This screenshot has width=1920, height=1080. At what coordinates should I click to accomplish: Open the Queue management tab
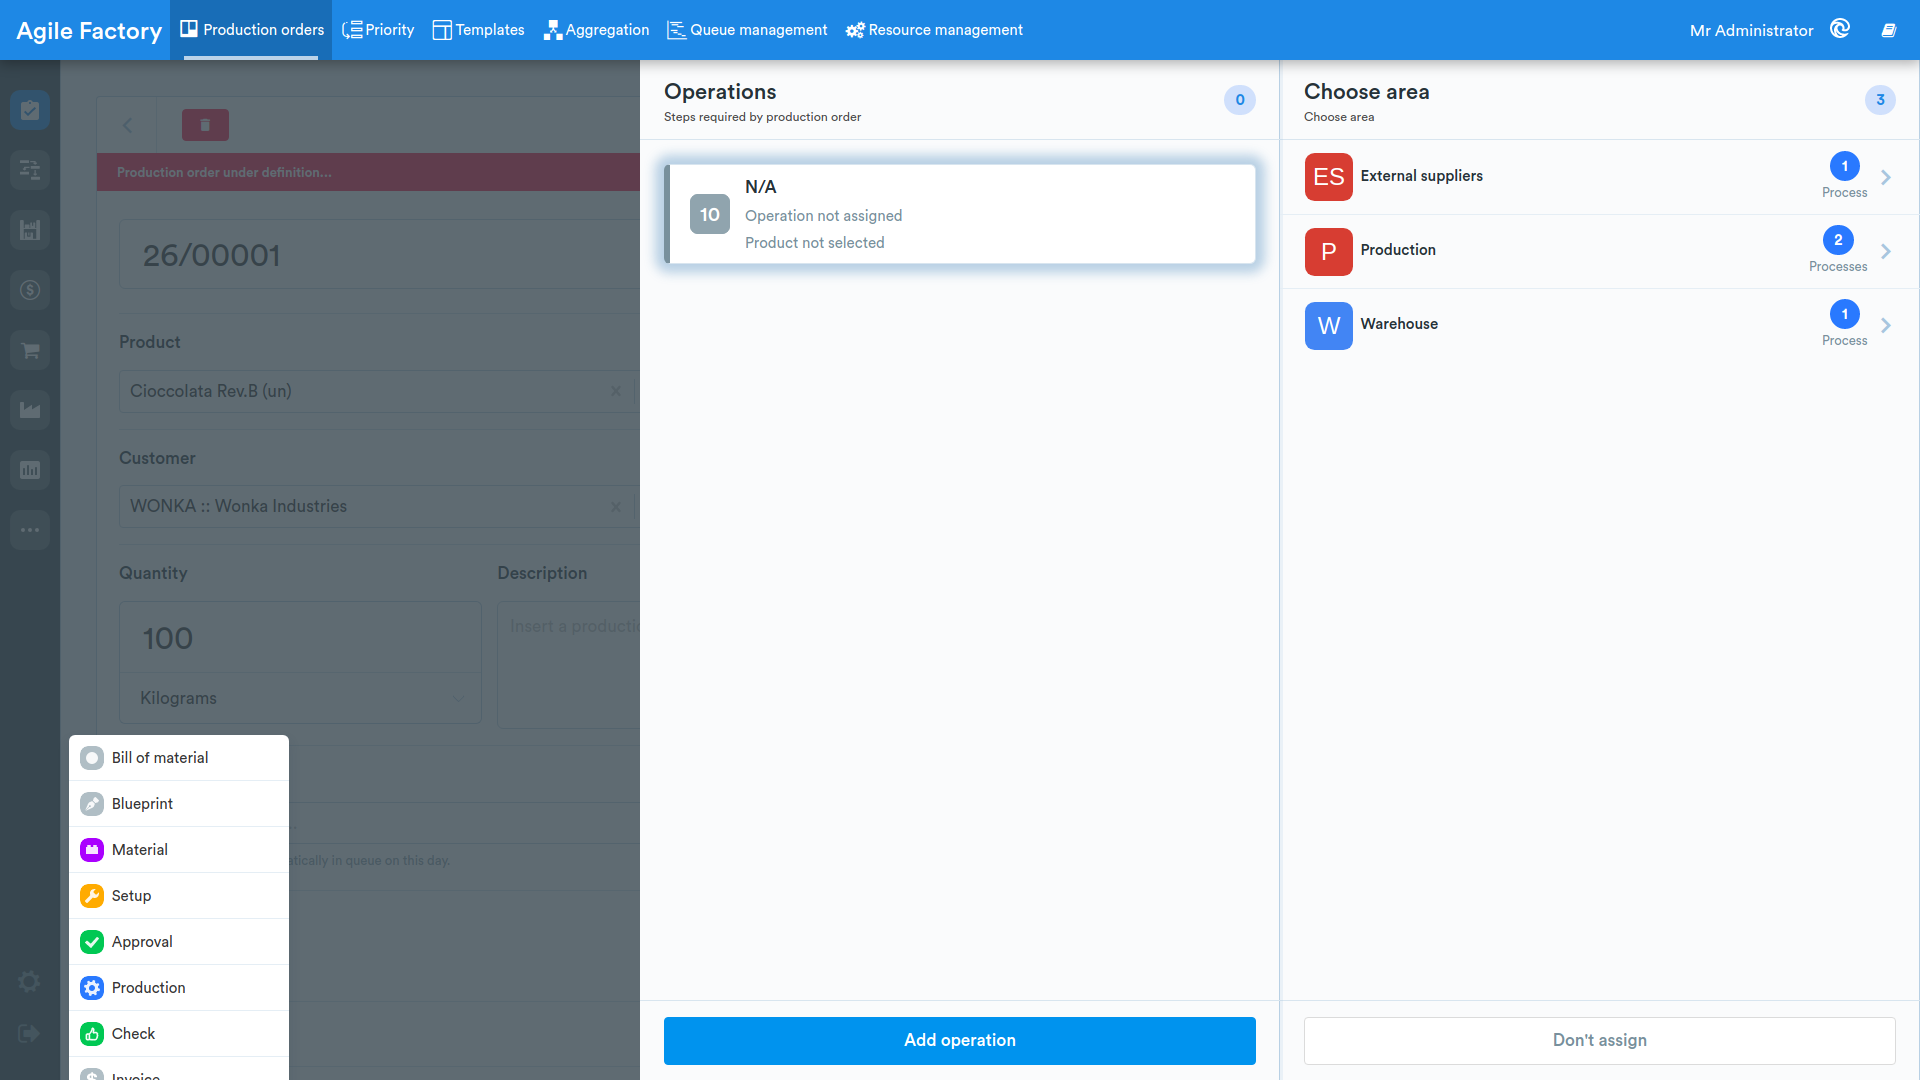point(747,30)
